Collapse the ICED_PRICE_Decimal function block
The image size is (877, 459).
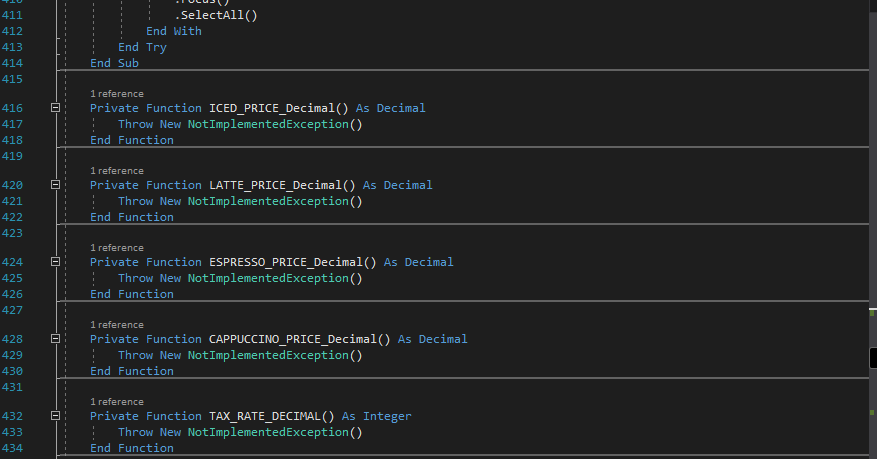click(x=55, y=108)
